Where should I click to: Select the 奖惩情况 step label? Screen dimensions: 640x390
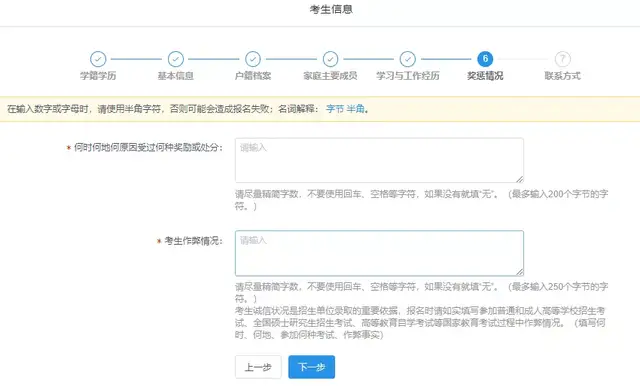(485, 76)
